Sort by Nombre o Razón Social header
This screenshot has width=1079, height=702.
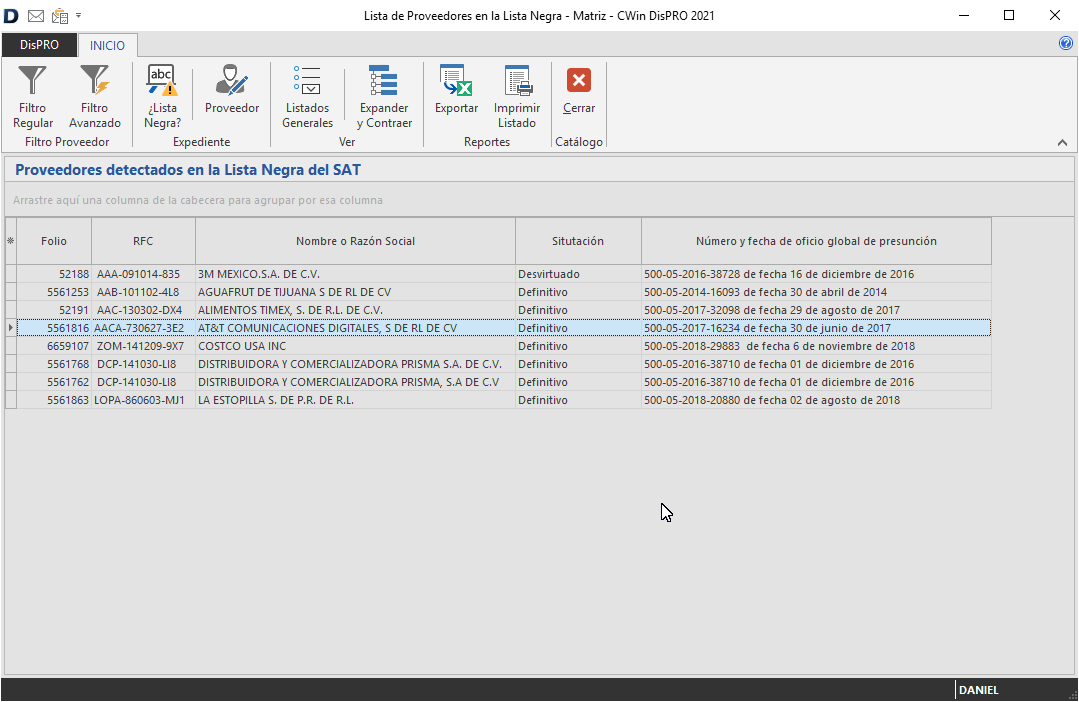[355, 241]
